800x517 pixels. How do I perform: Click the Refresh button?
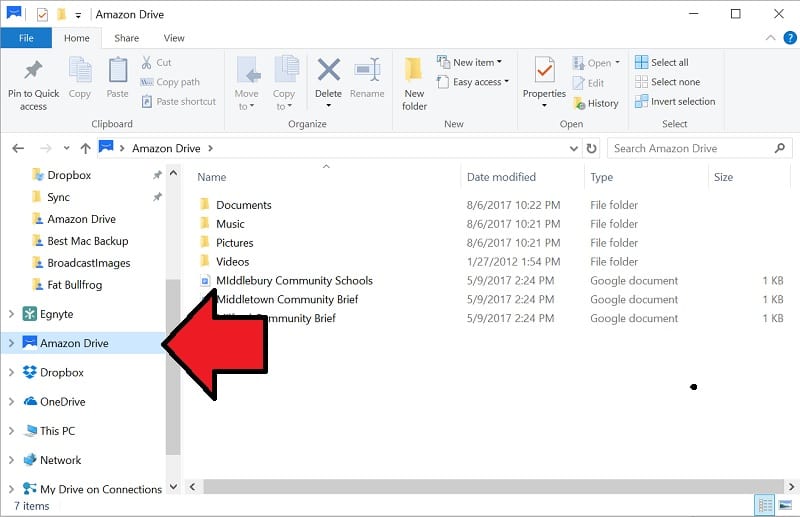click(591, 149)
